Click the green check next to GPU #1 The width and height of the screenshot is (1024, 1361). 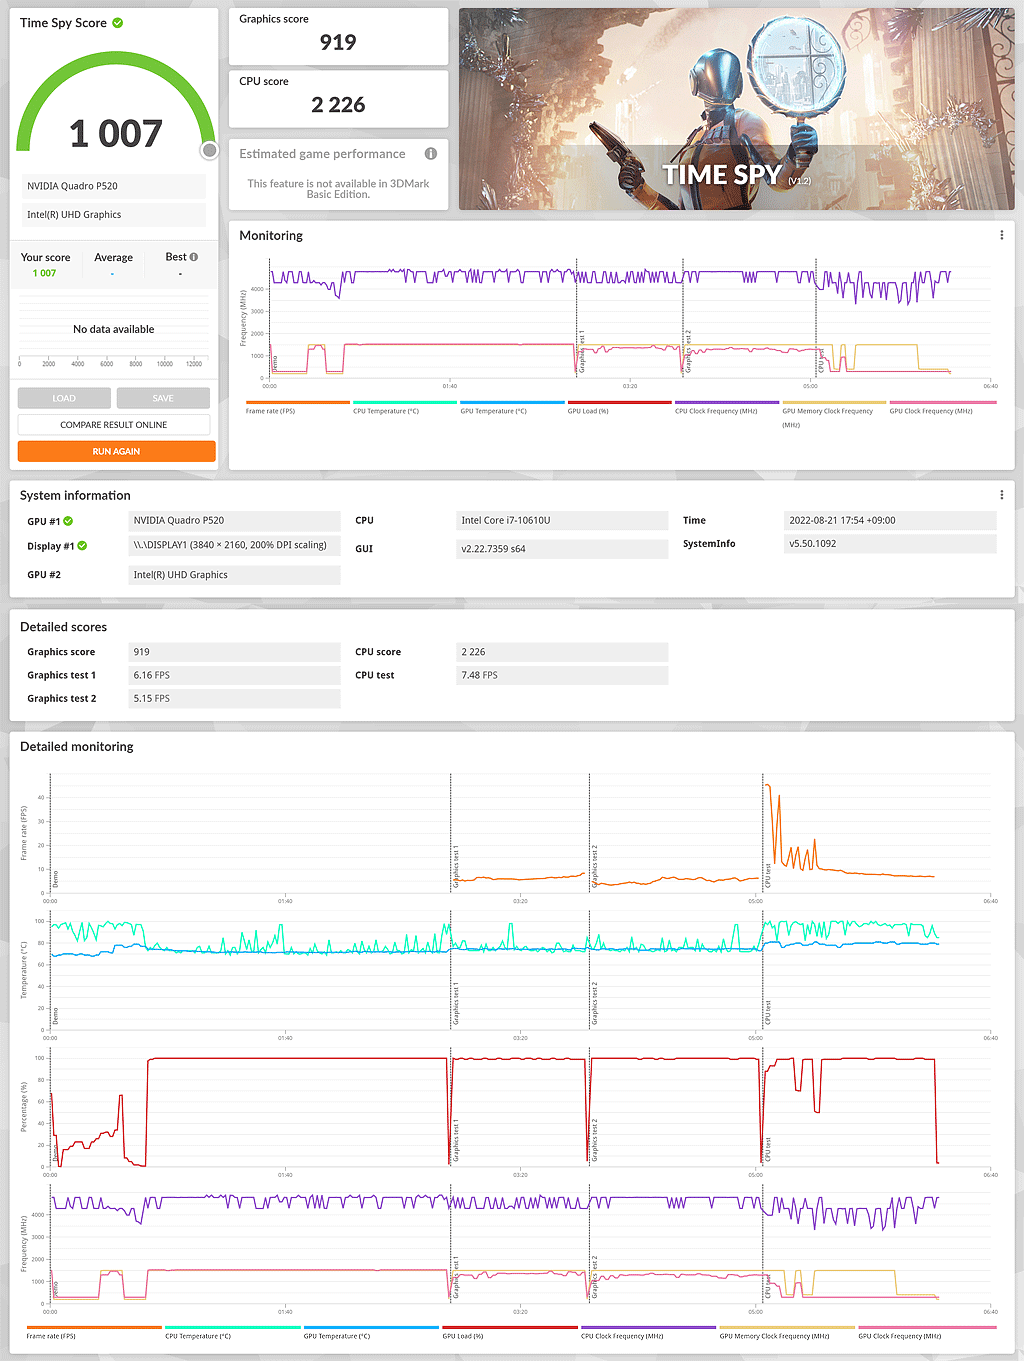[x=68, y=521]
